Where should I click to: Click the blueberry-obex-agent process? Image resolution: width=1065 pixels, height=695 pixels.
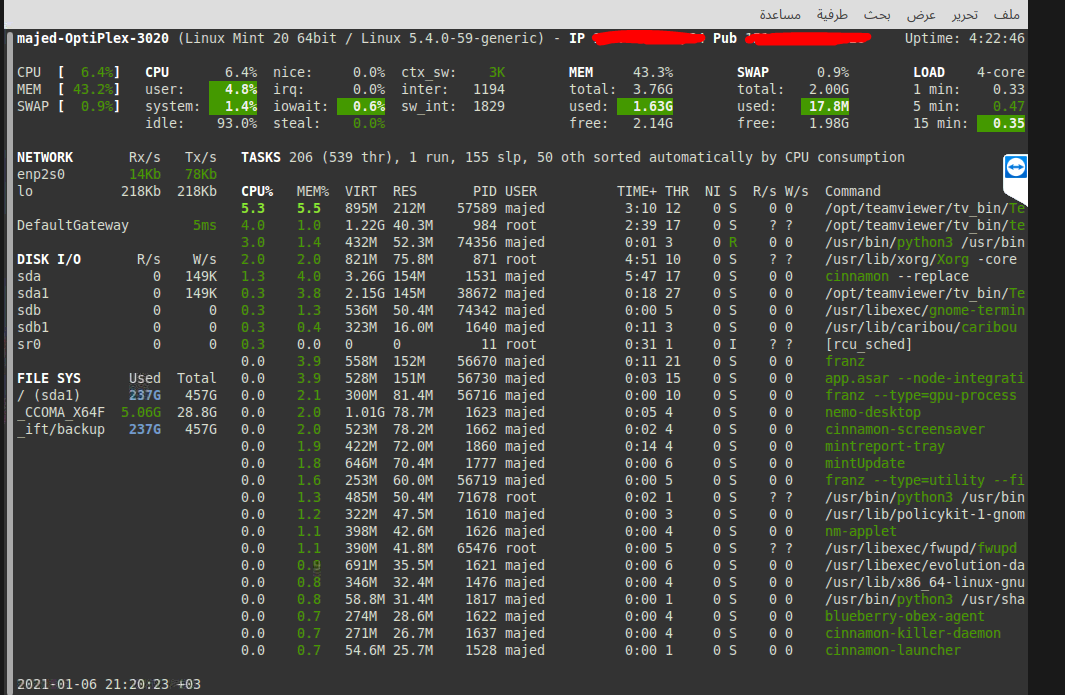[905, 616]
